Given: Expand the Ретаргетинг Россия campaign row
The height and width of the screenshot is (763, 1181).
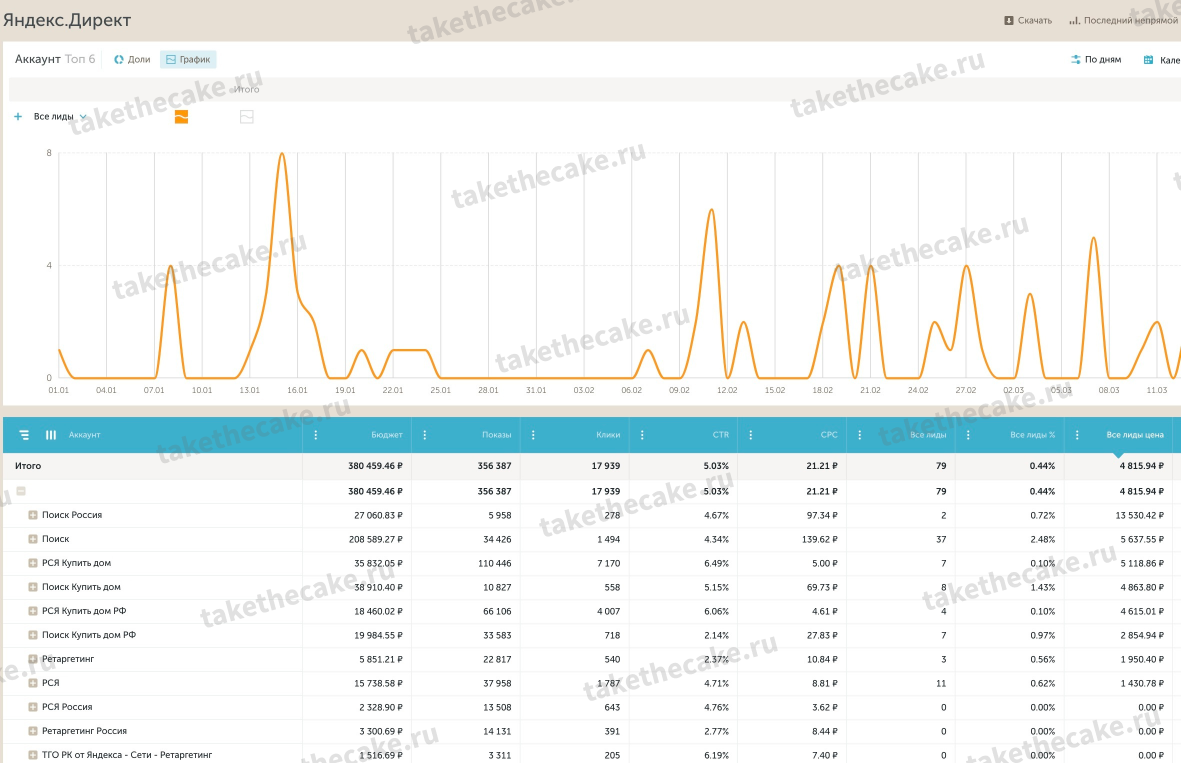Looking at the screenshot, I should pyautogui.click(x=33, y=731).
